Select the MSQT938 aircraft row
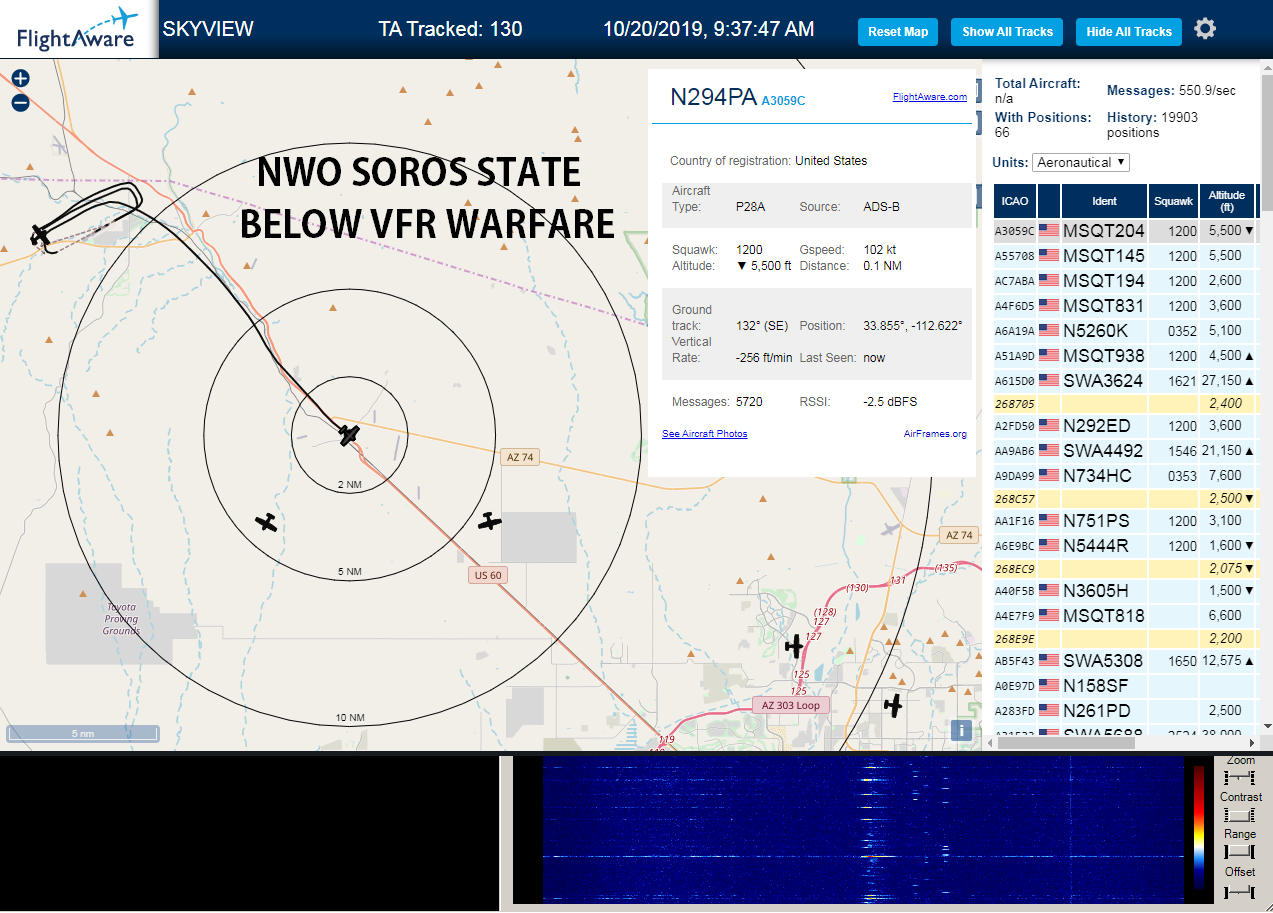The width and height of the screenshot is (1273, 913). click(x=1125, y=356)
